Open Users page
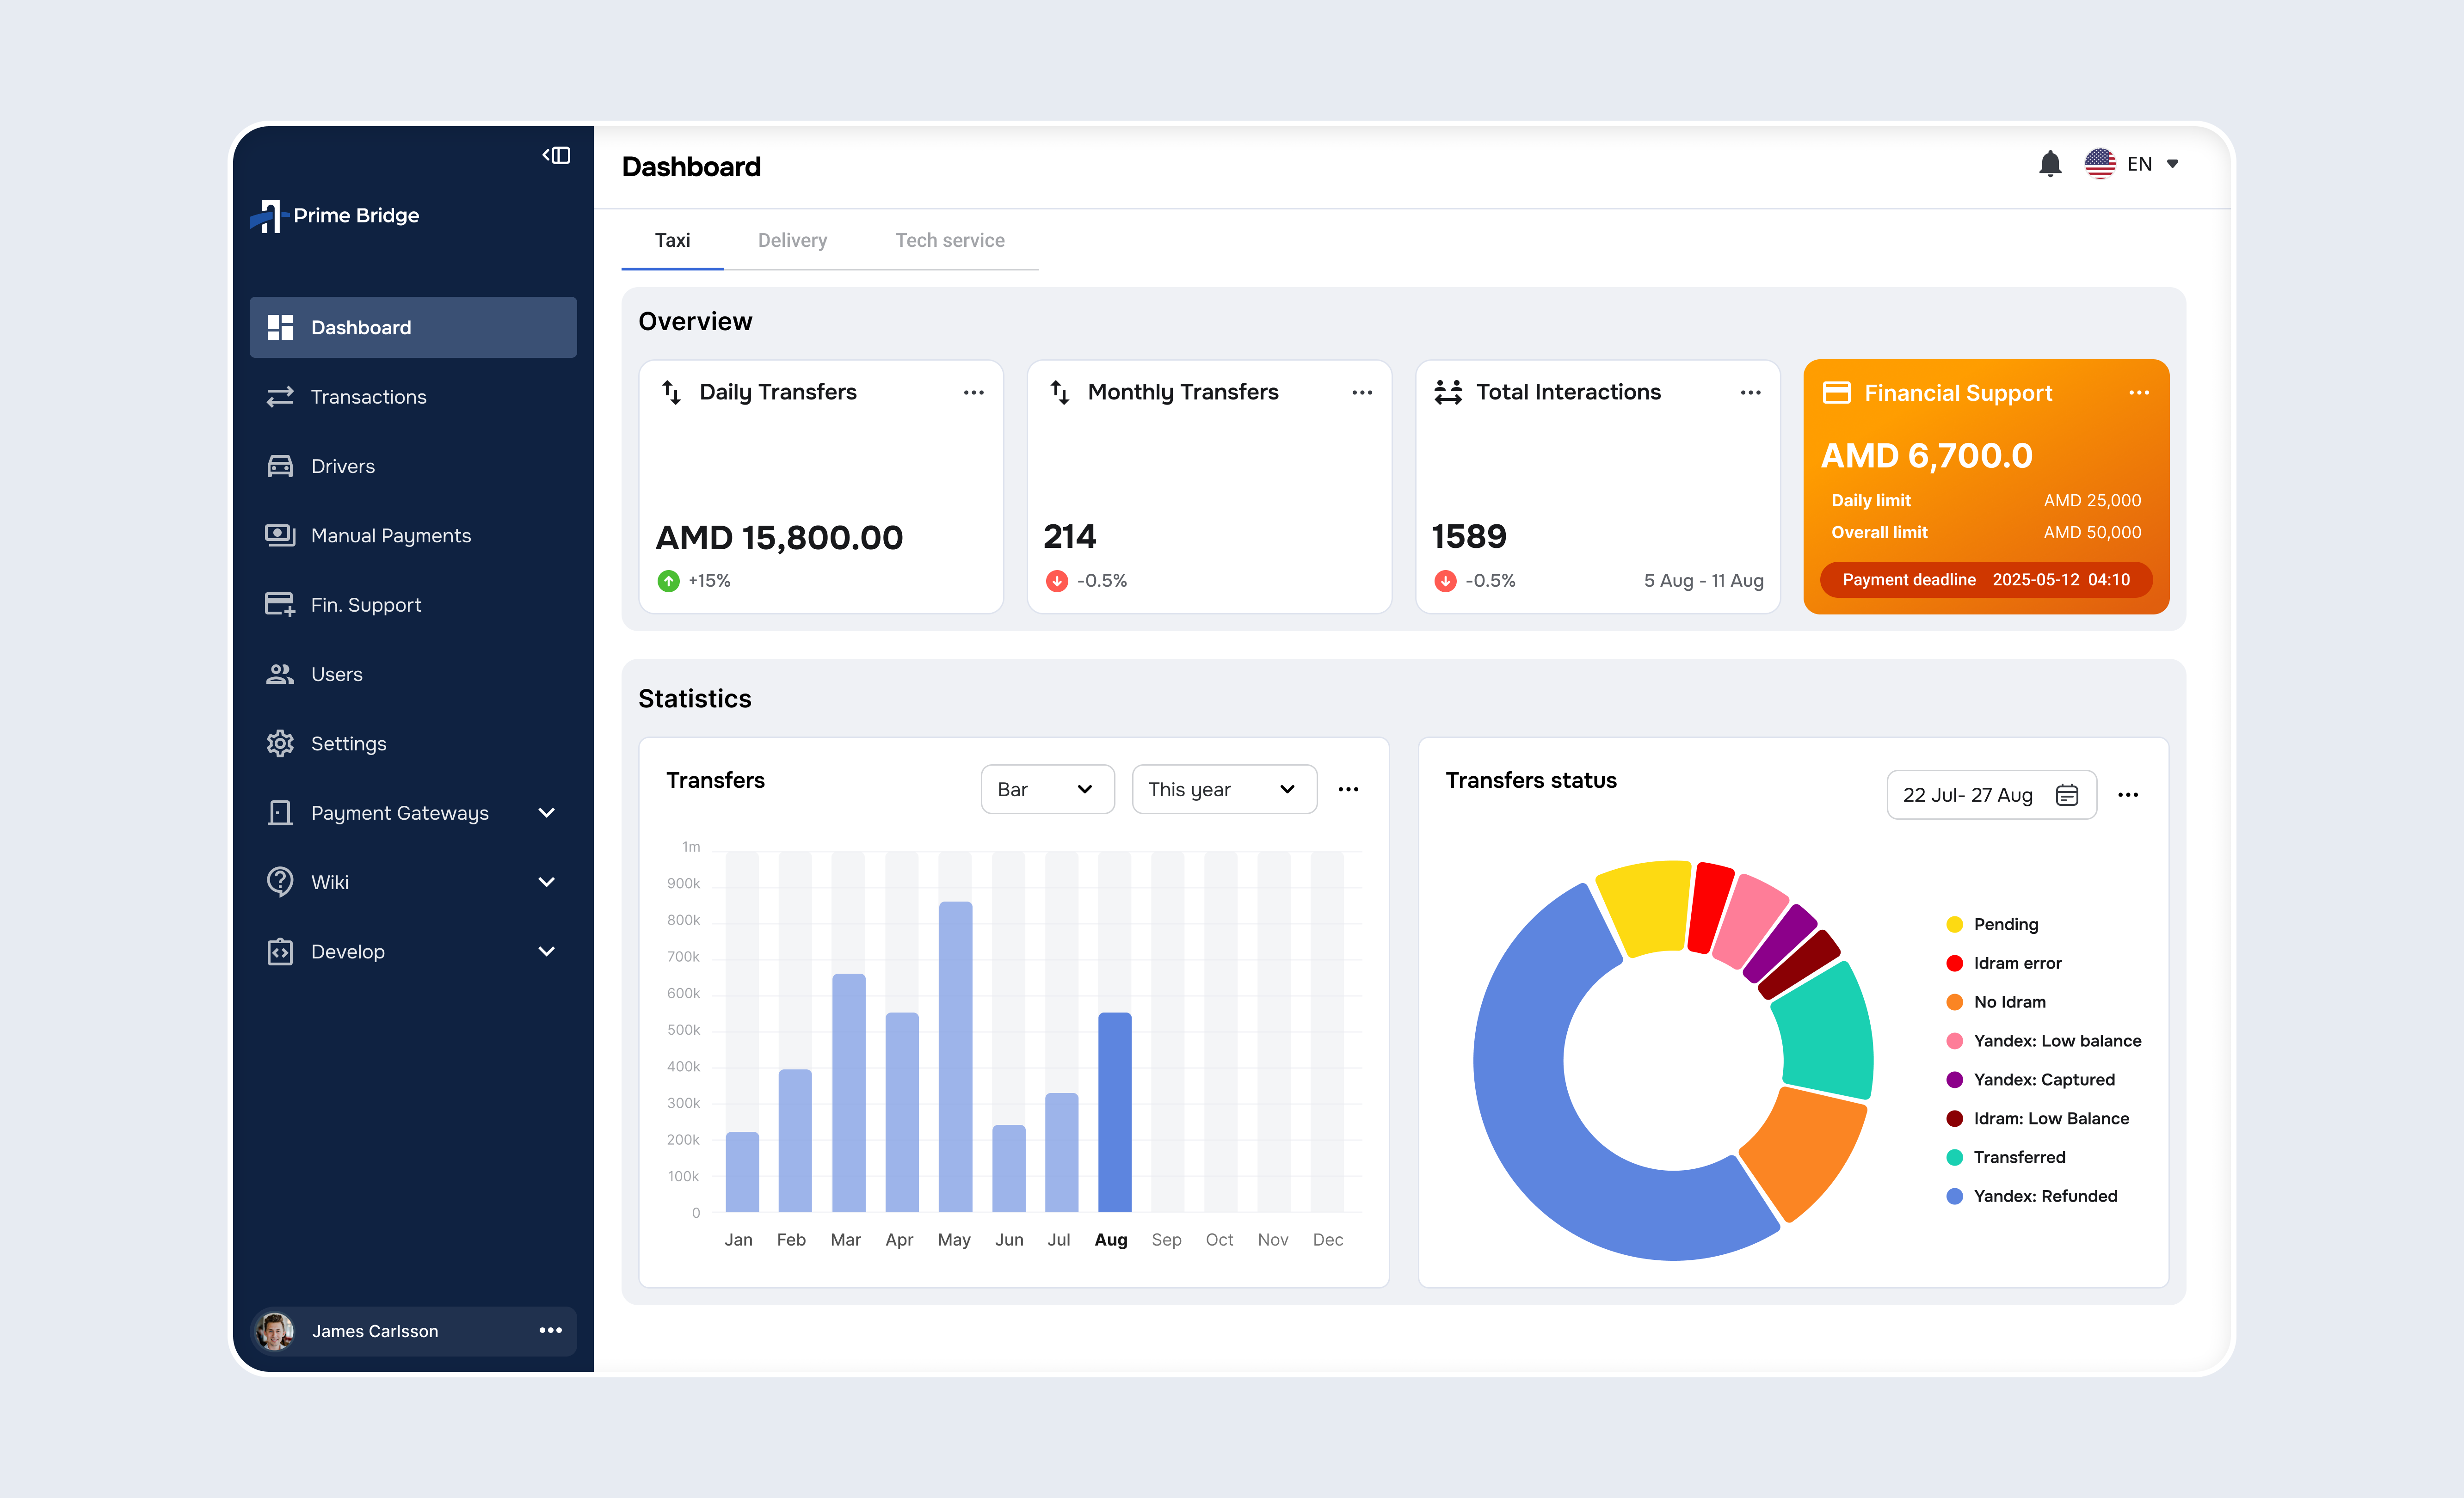The width and height of the screenshot is (2464, 1498). [413, 674]
